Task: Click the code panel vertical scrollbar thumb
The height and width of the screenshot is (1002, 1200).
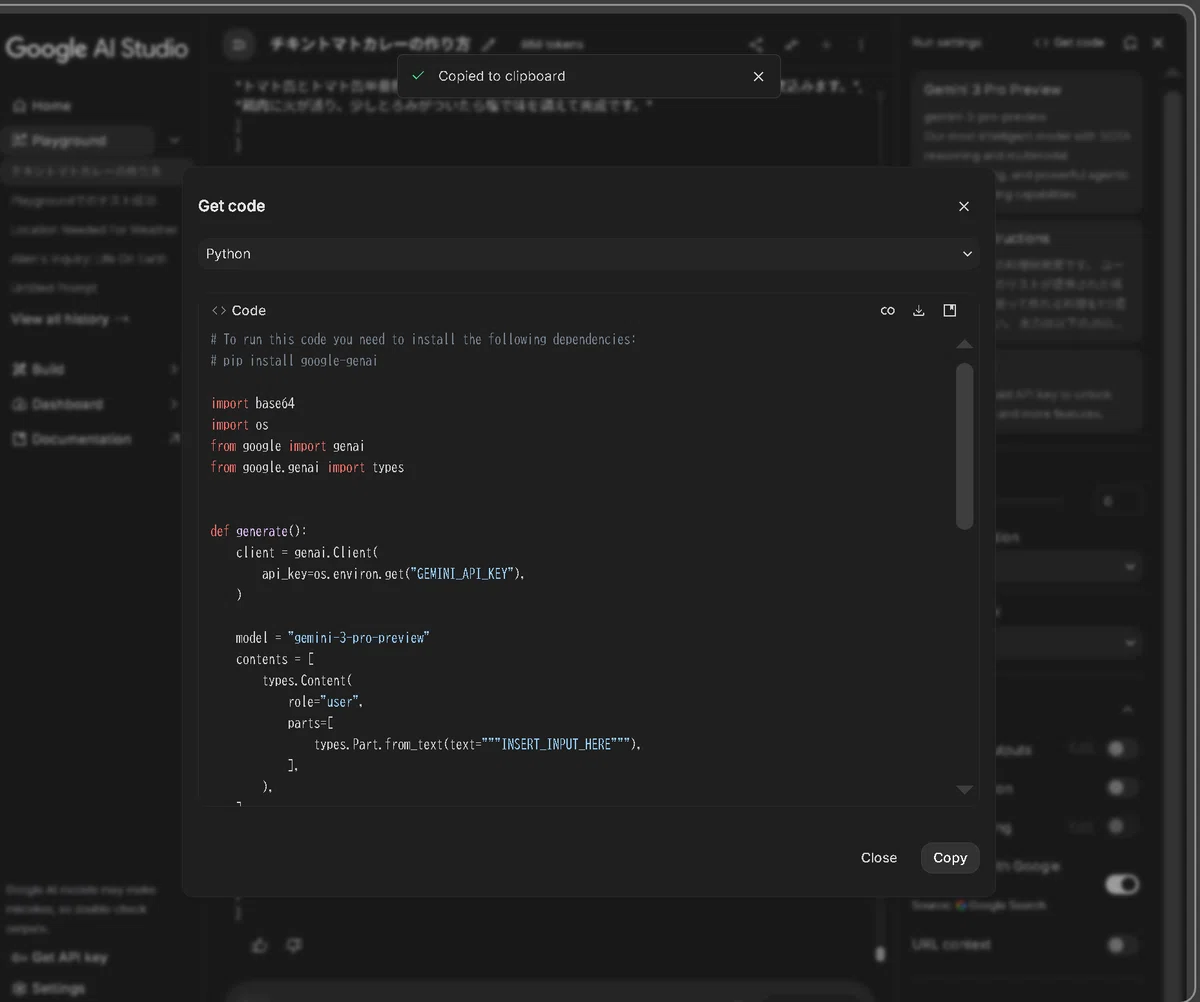Action: (965, 445)
